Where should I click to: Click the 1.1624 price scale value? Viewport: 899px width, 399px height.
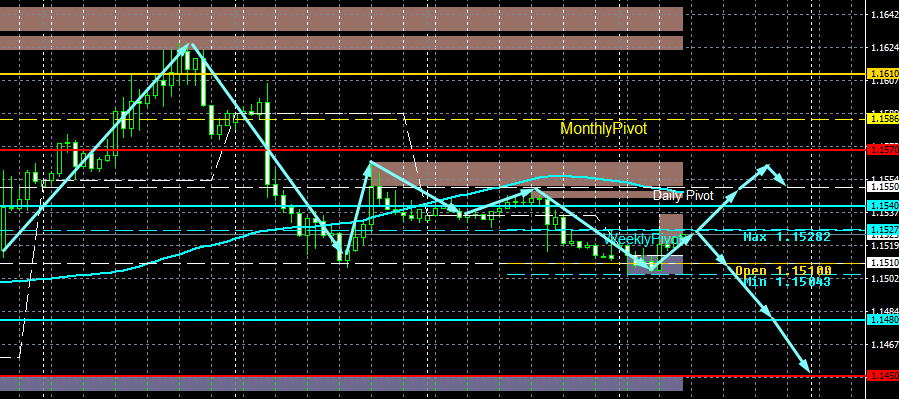click(x=885, y=48)
